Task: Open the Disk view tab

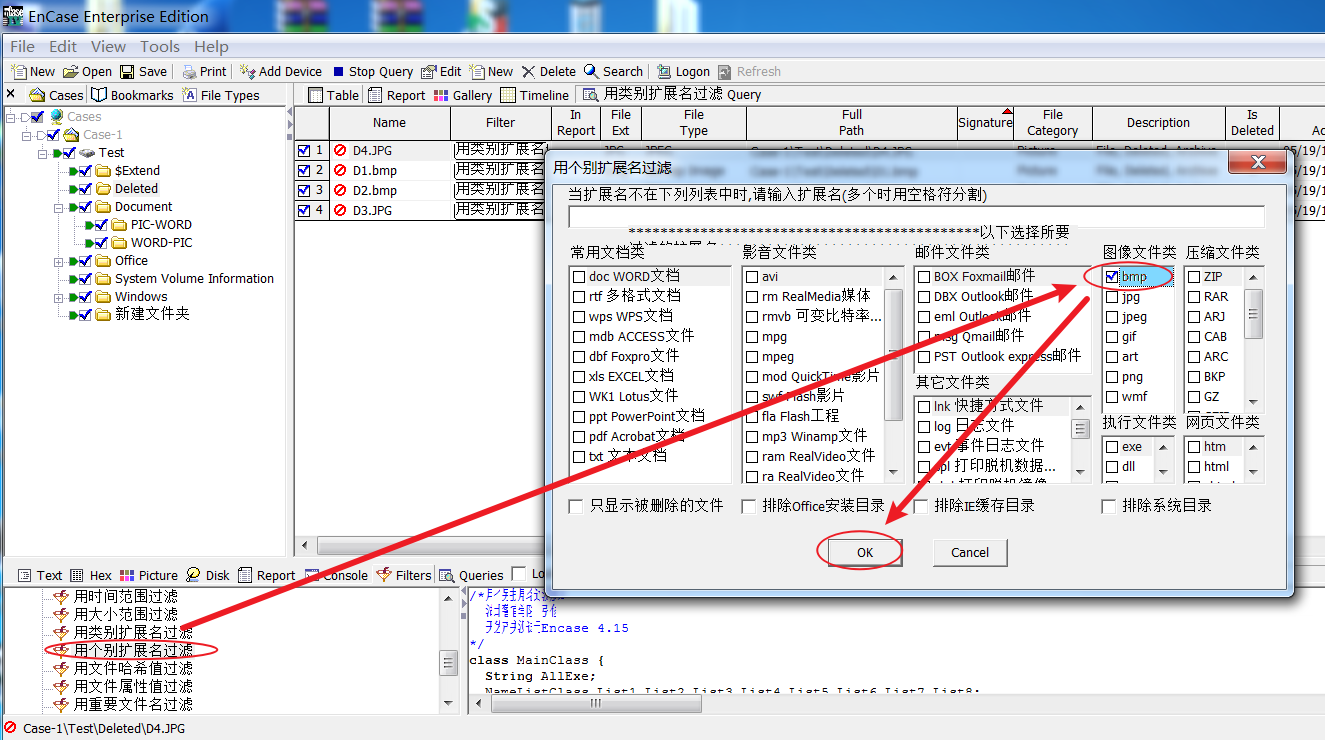Action: click(208, 575)
